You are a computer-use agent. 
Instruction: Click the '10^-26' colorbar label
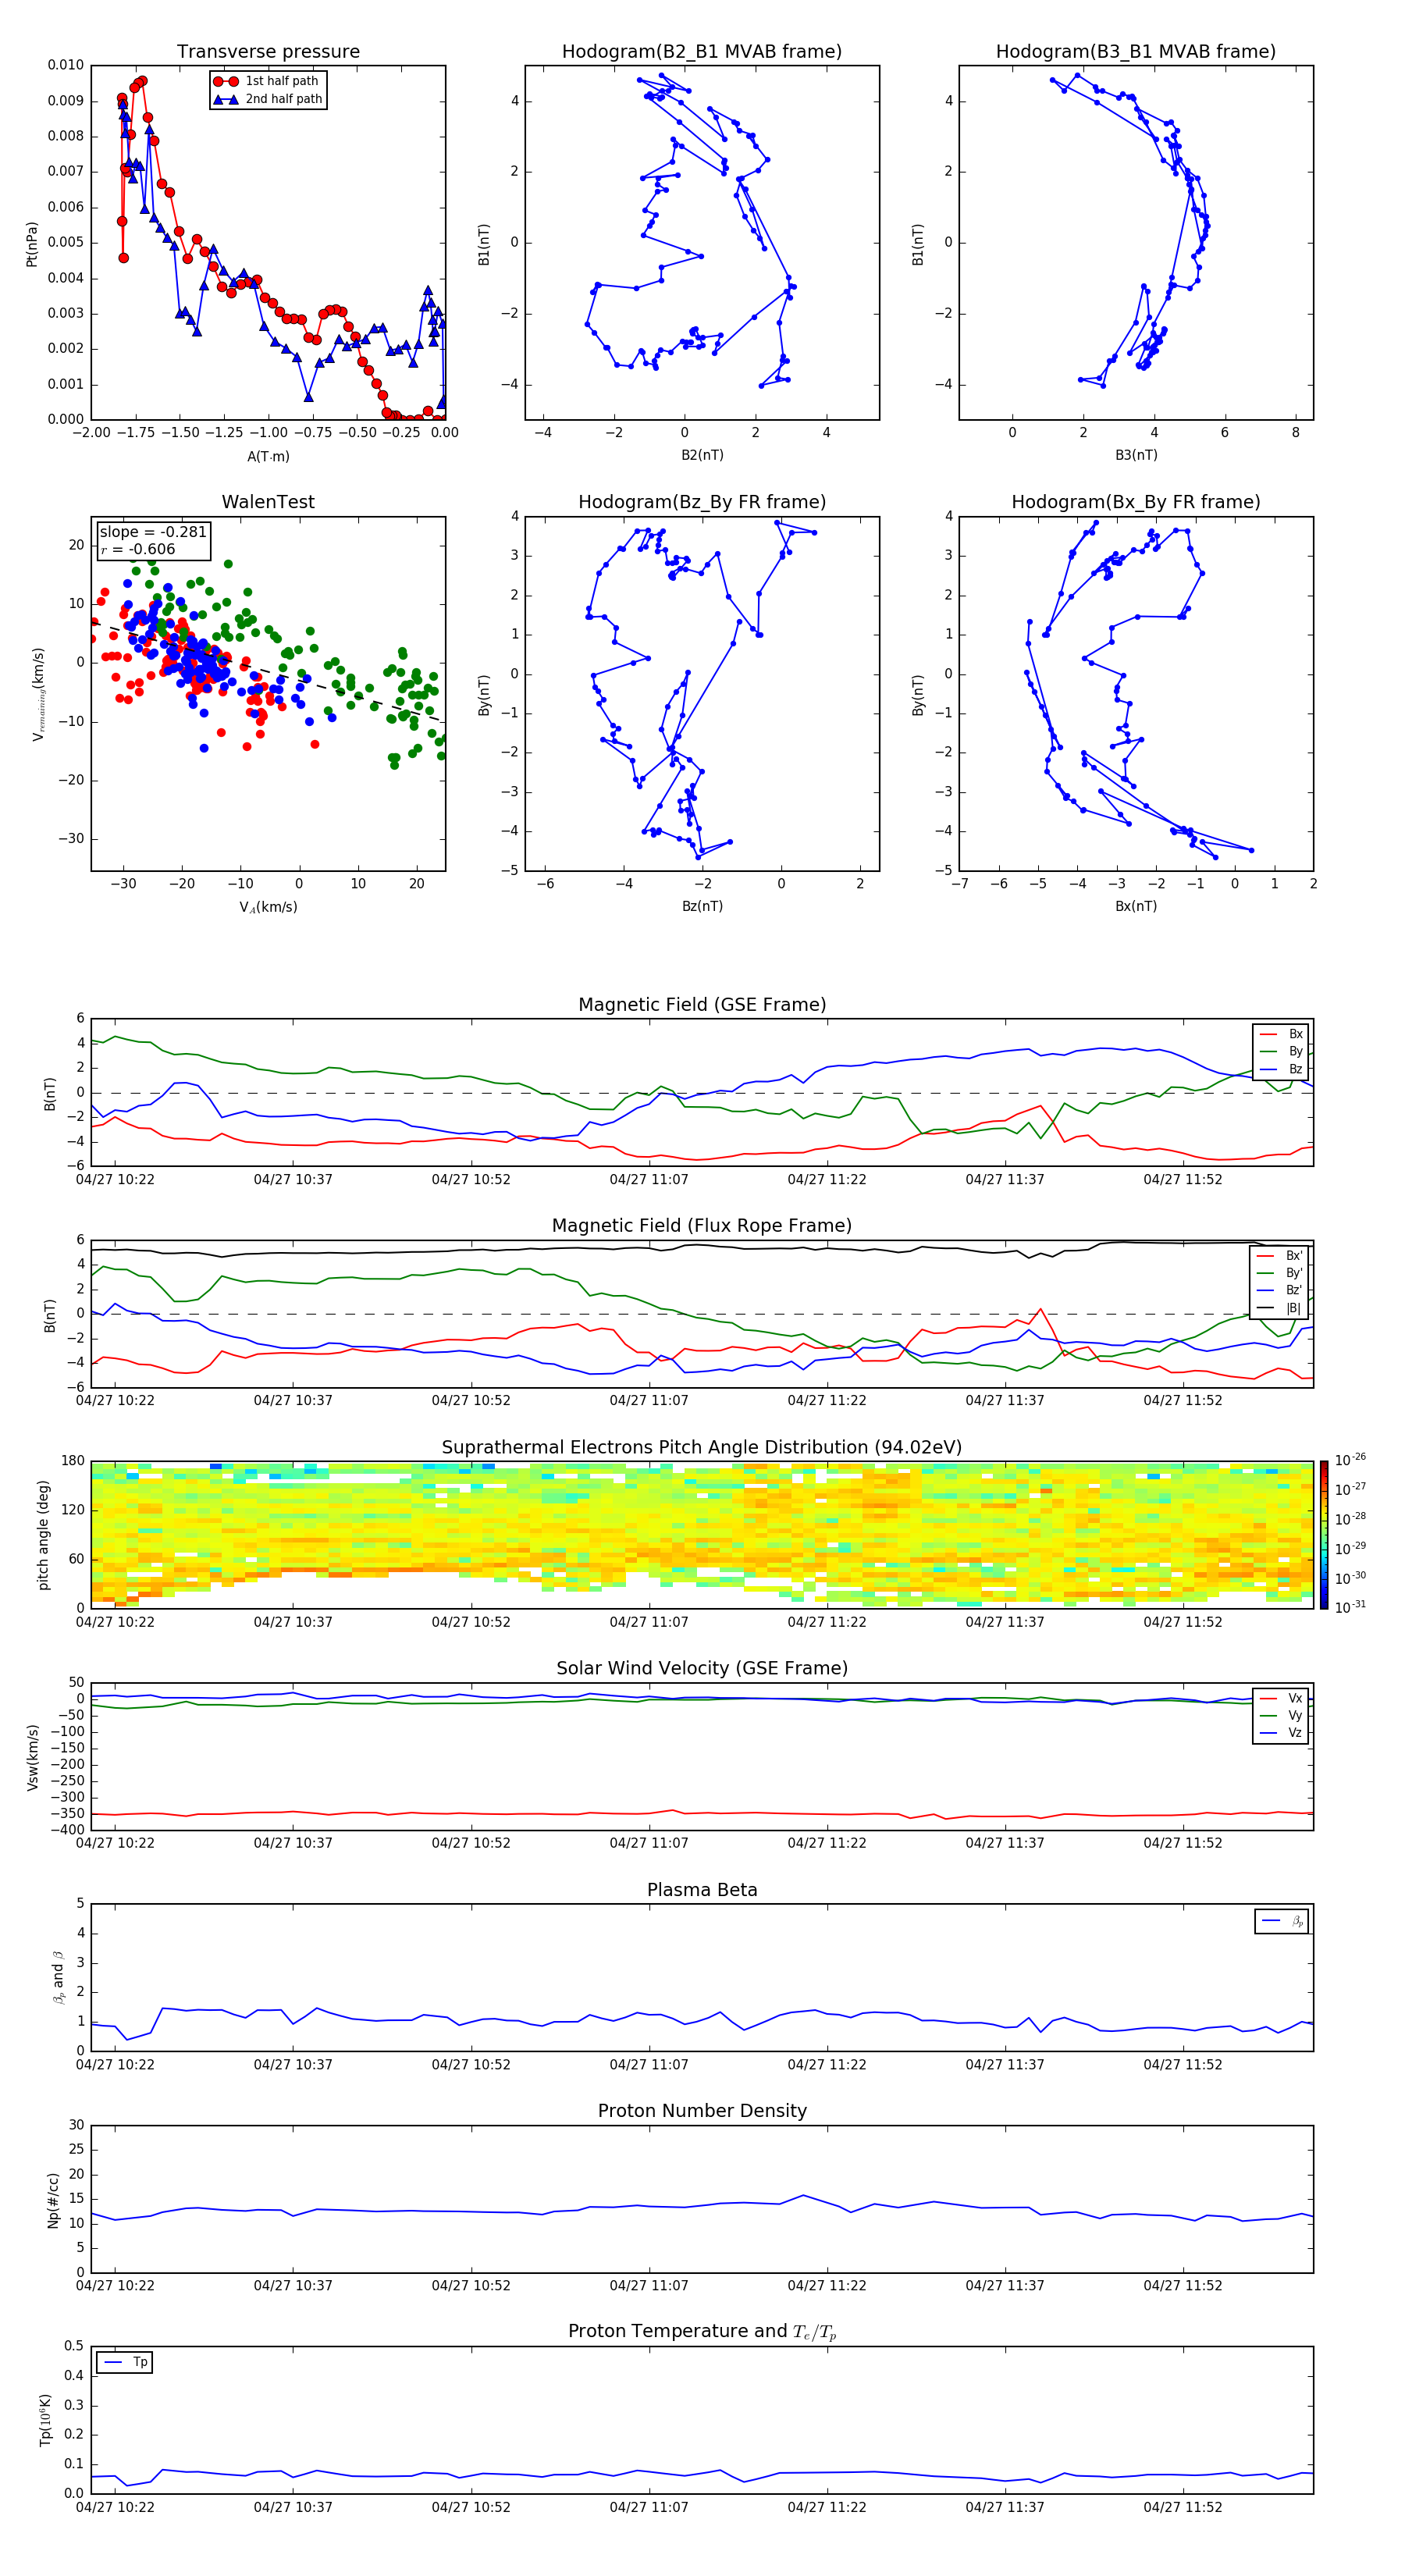coord(1350,1460)
